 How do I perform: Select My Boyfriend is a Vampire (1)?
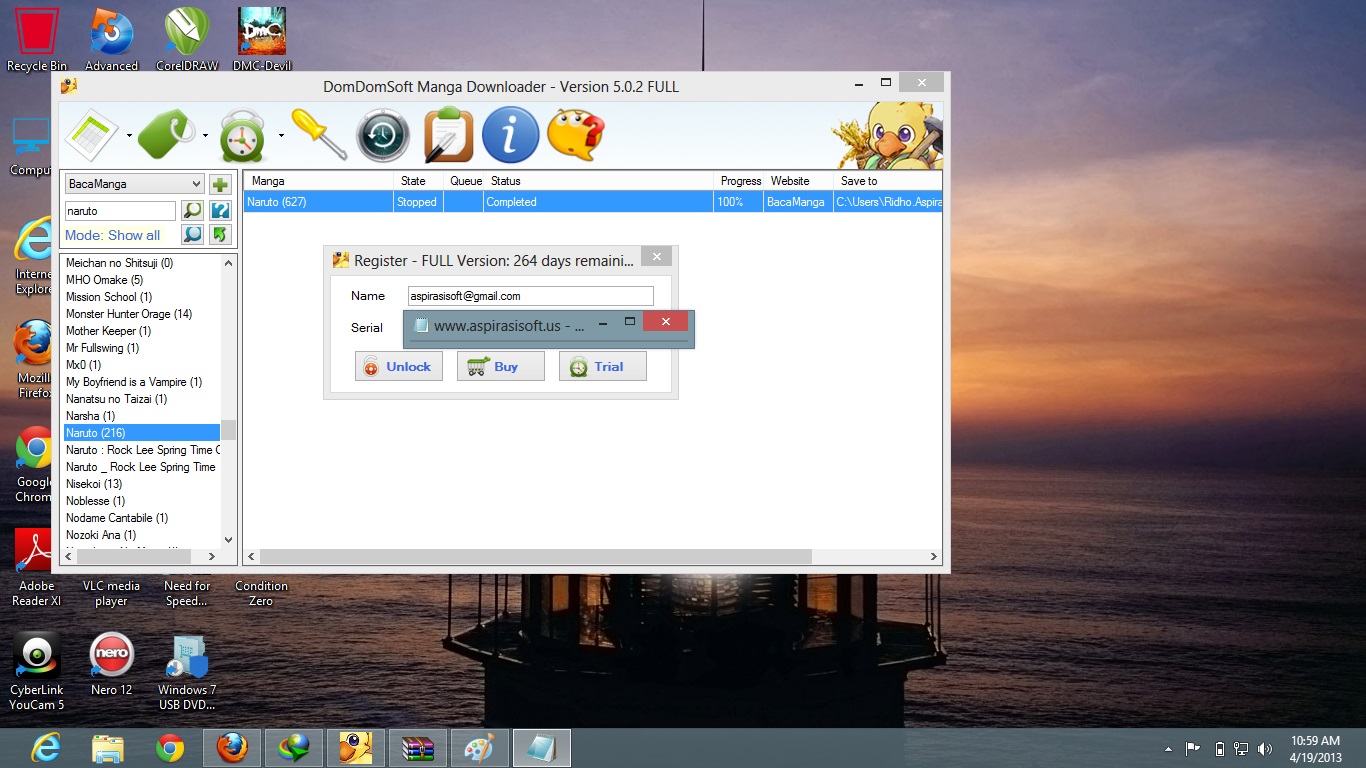click(x=142, y=382)
